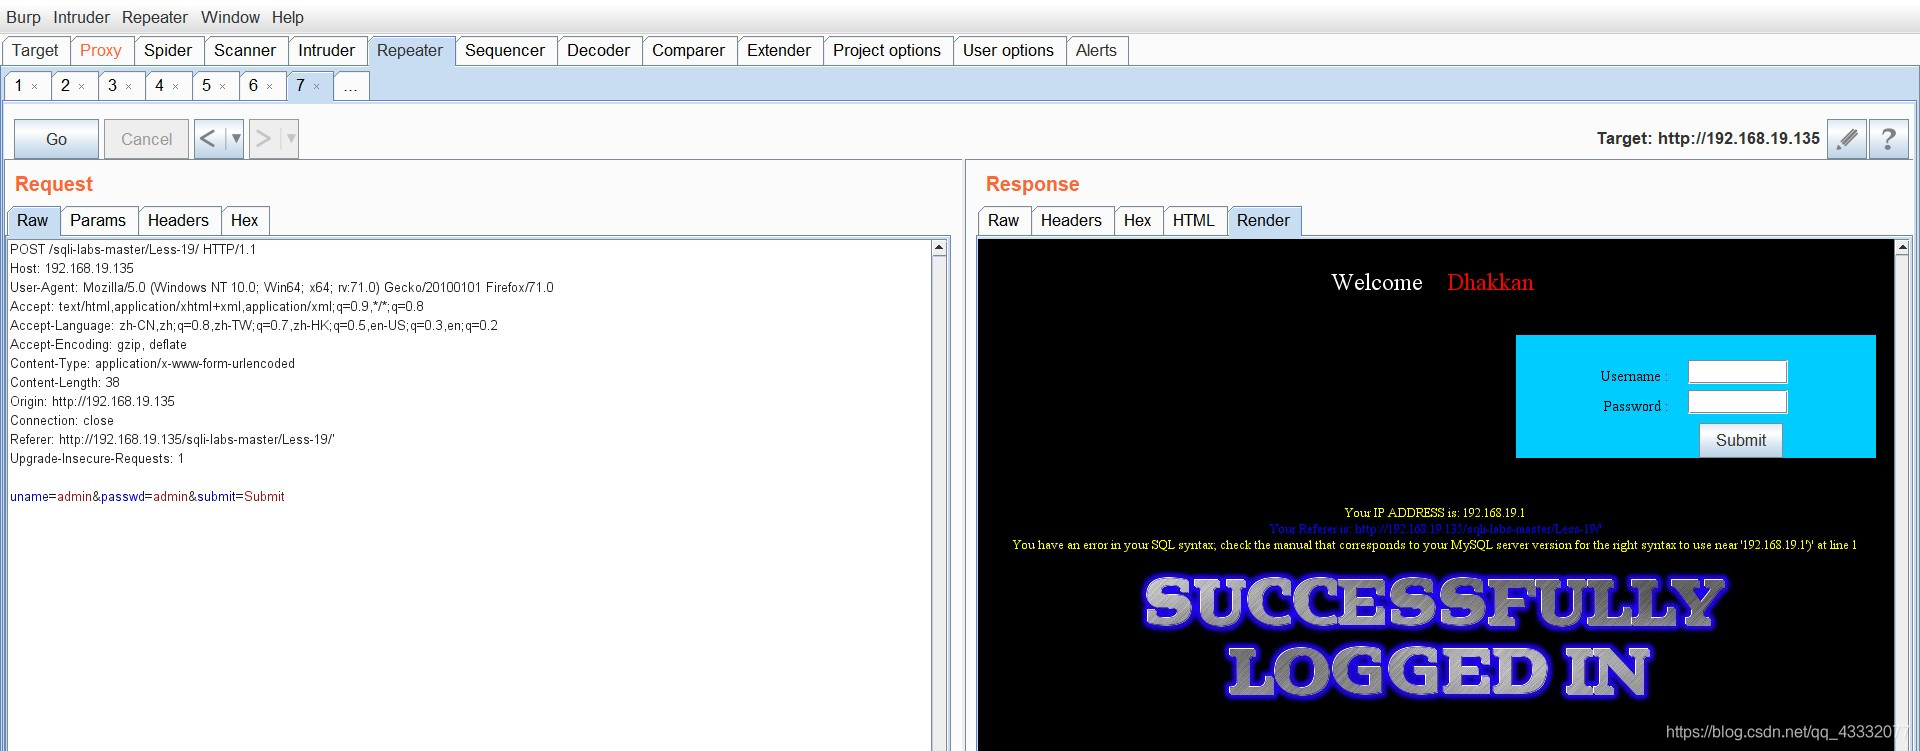Expand the forward history dropdown arrow
The image size is (1920, 751).
pyautogui.click(x=291, y=139)
